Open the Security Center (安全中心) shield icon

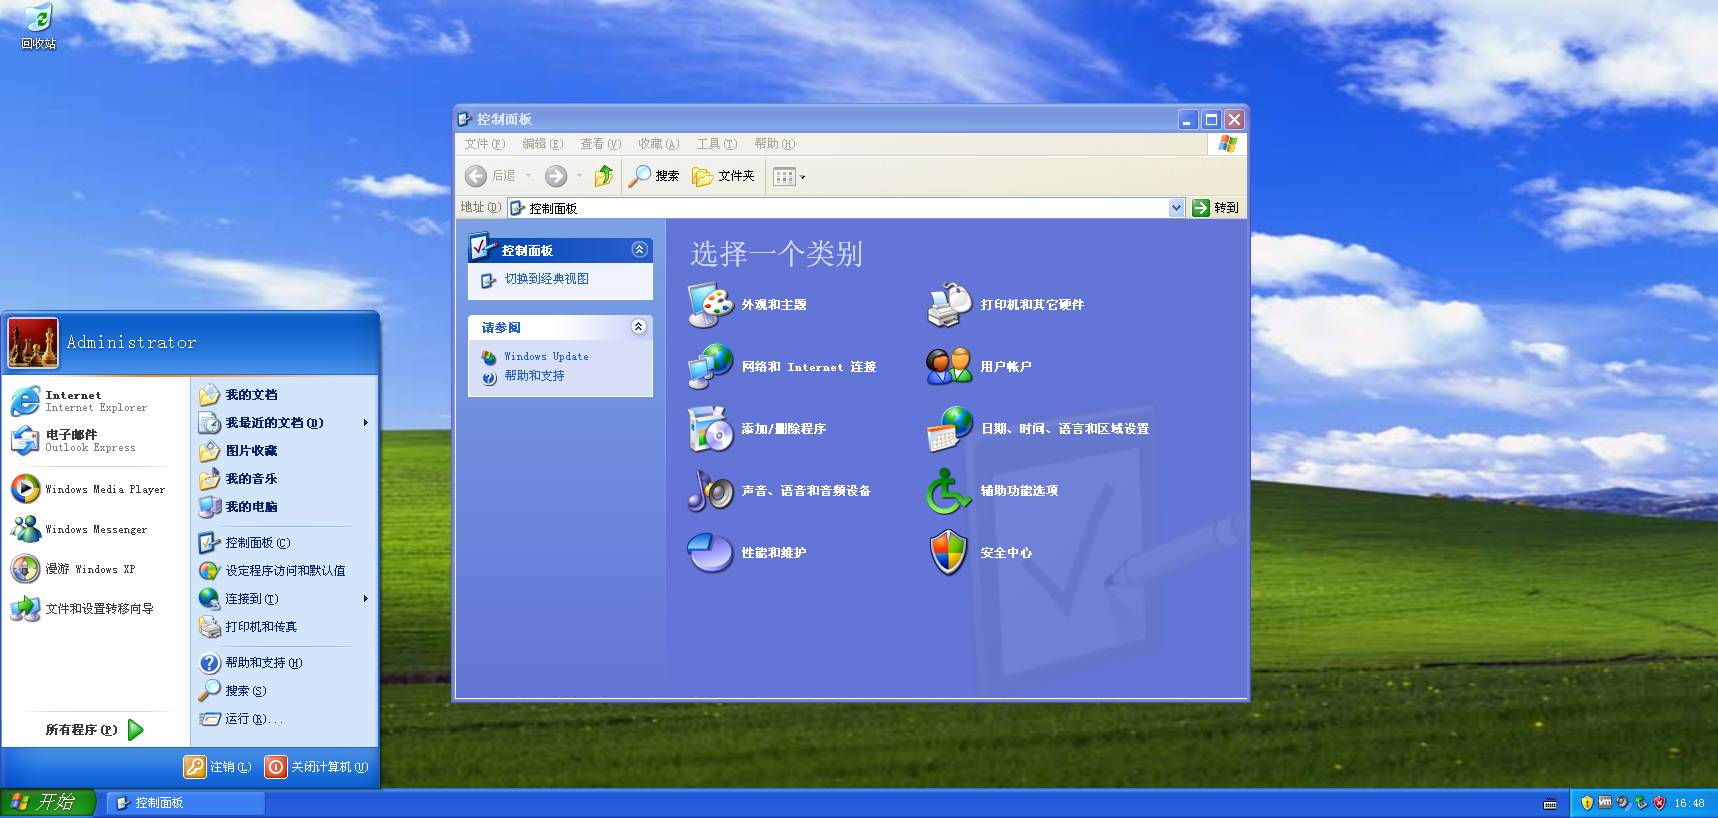950,553
